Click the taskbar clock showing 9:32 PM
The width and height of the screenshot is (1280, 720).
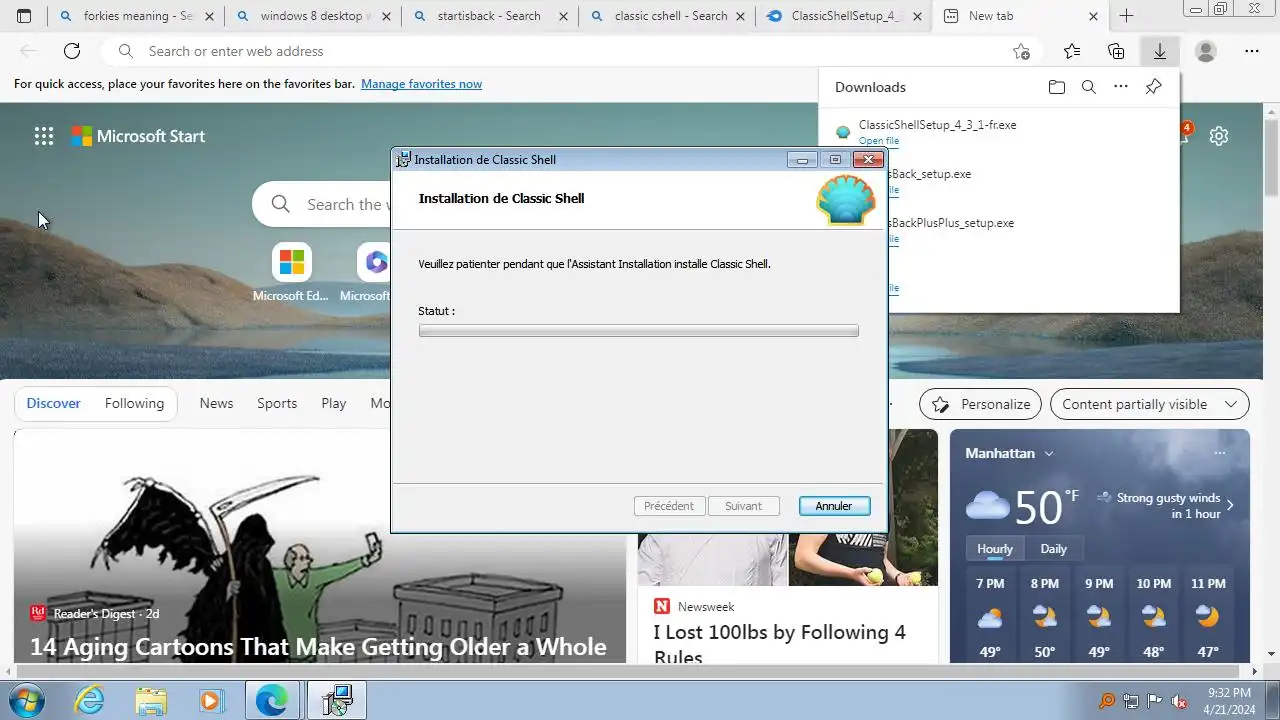[x=1229, y=700]
